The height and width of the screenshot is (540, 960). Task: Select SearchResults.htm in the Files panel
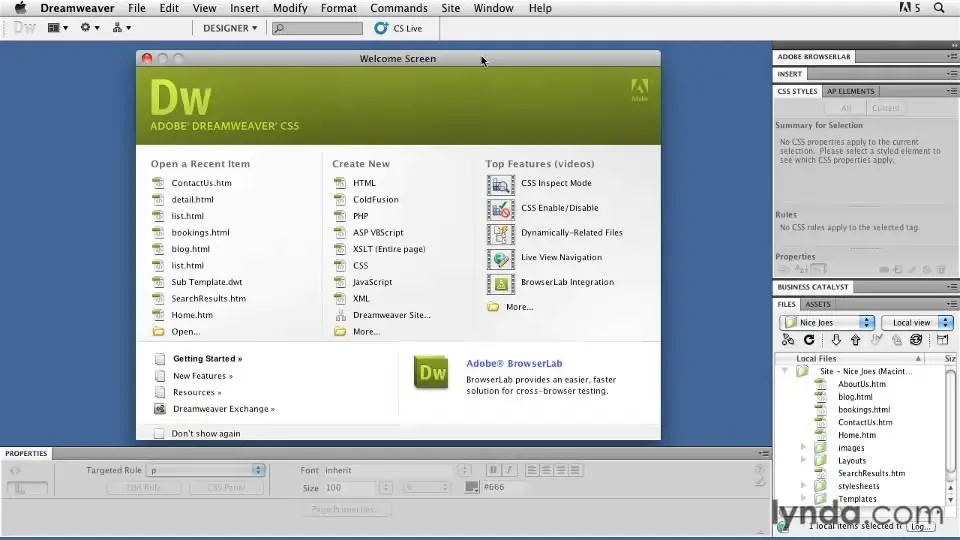tap(871, 473)
